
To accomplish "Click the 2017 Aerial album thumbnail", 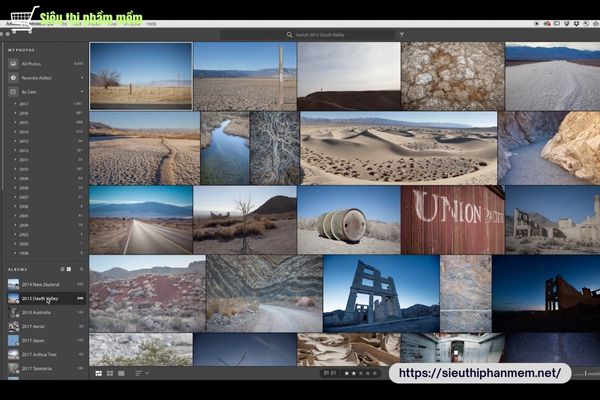I will tap(13, 327).
